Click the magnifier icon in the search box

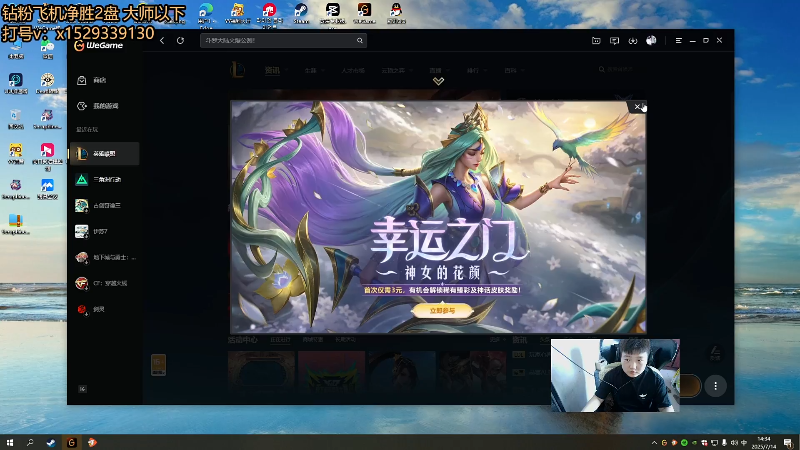click(x=360, y=40)
